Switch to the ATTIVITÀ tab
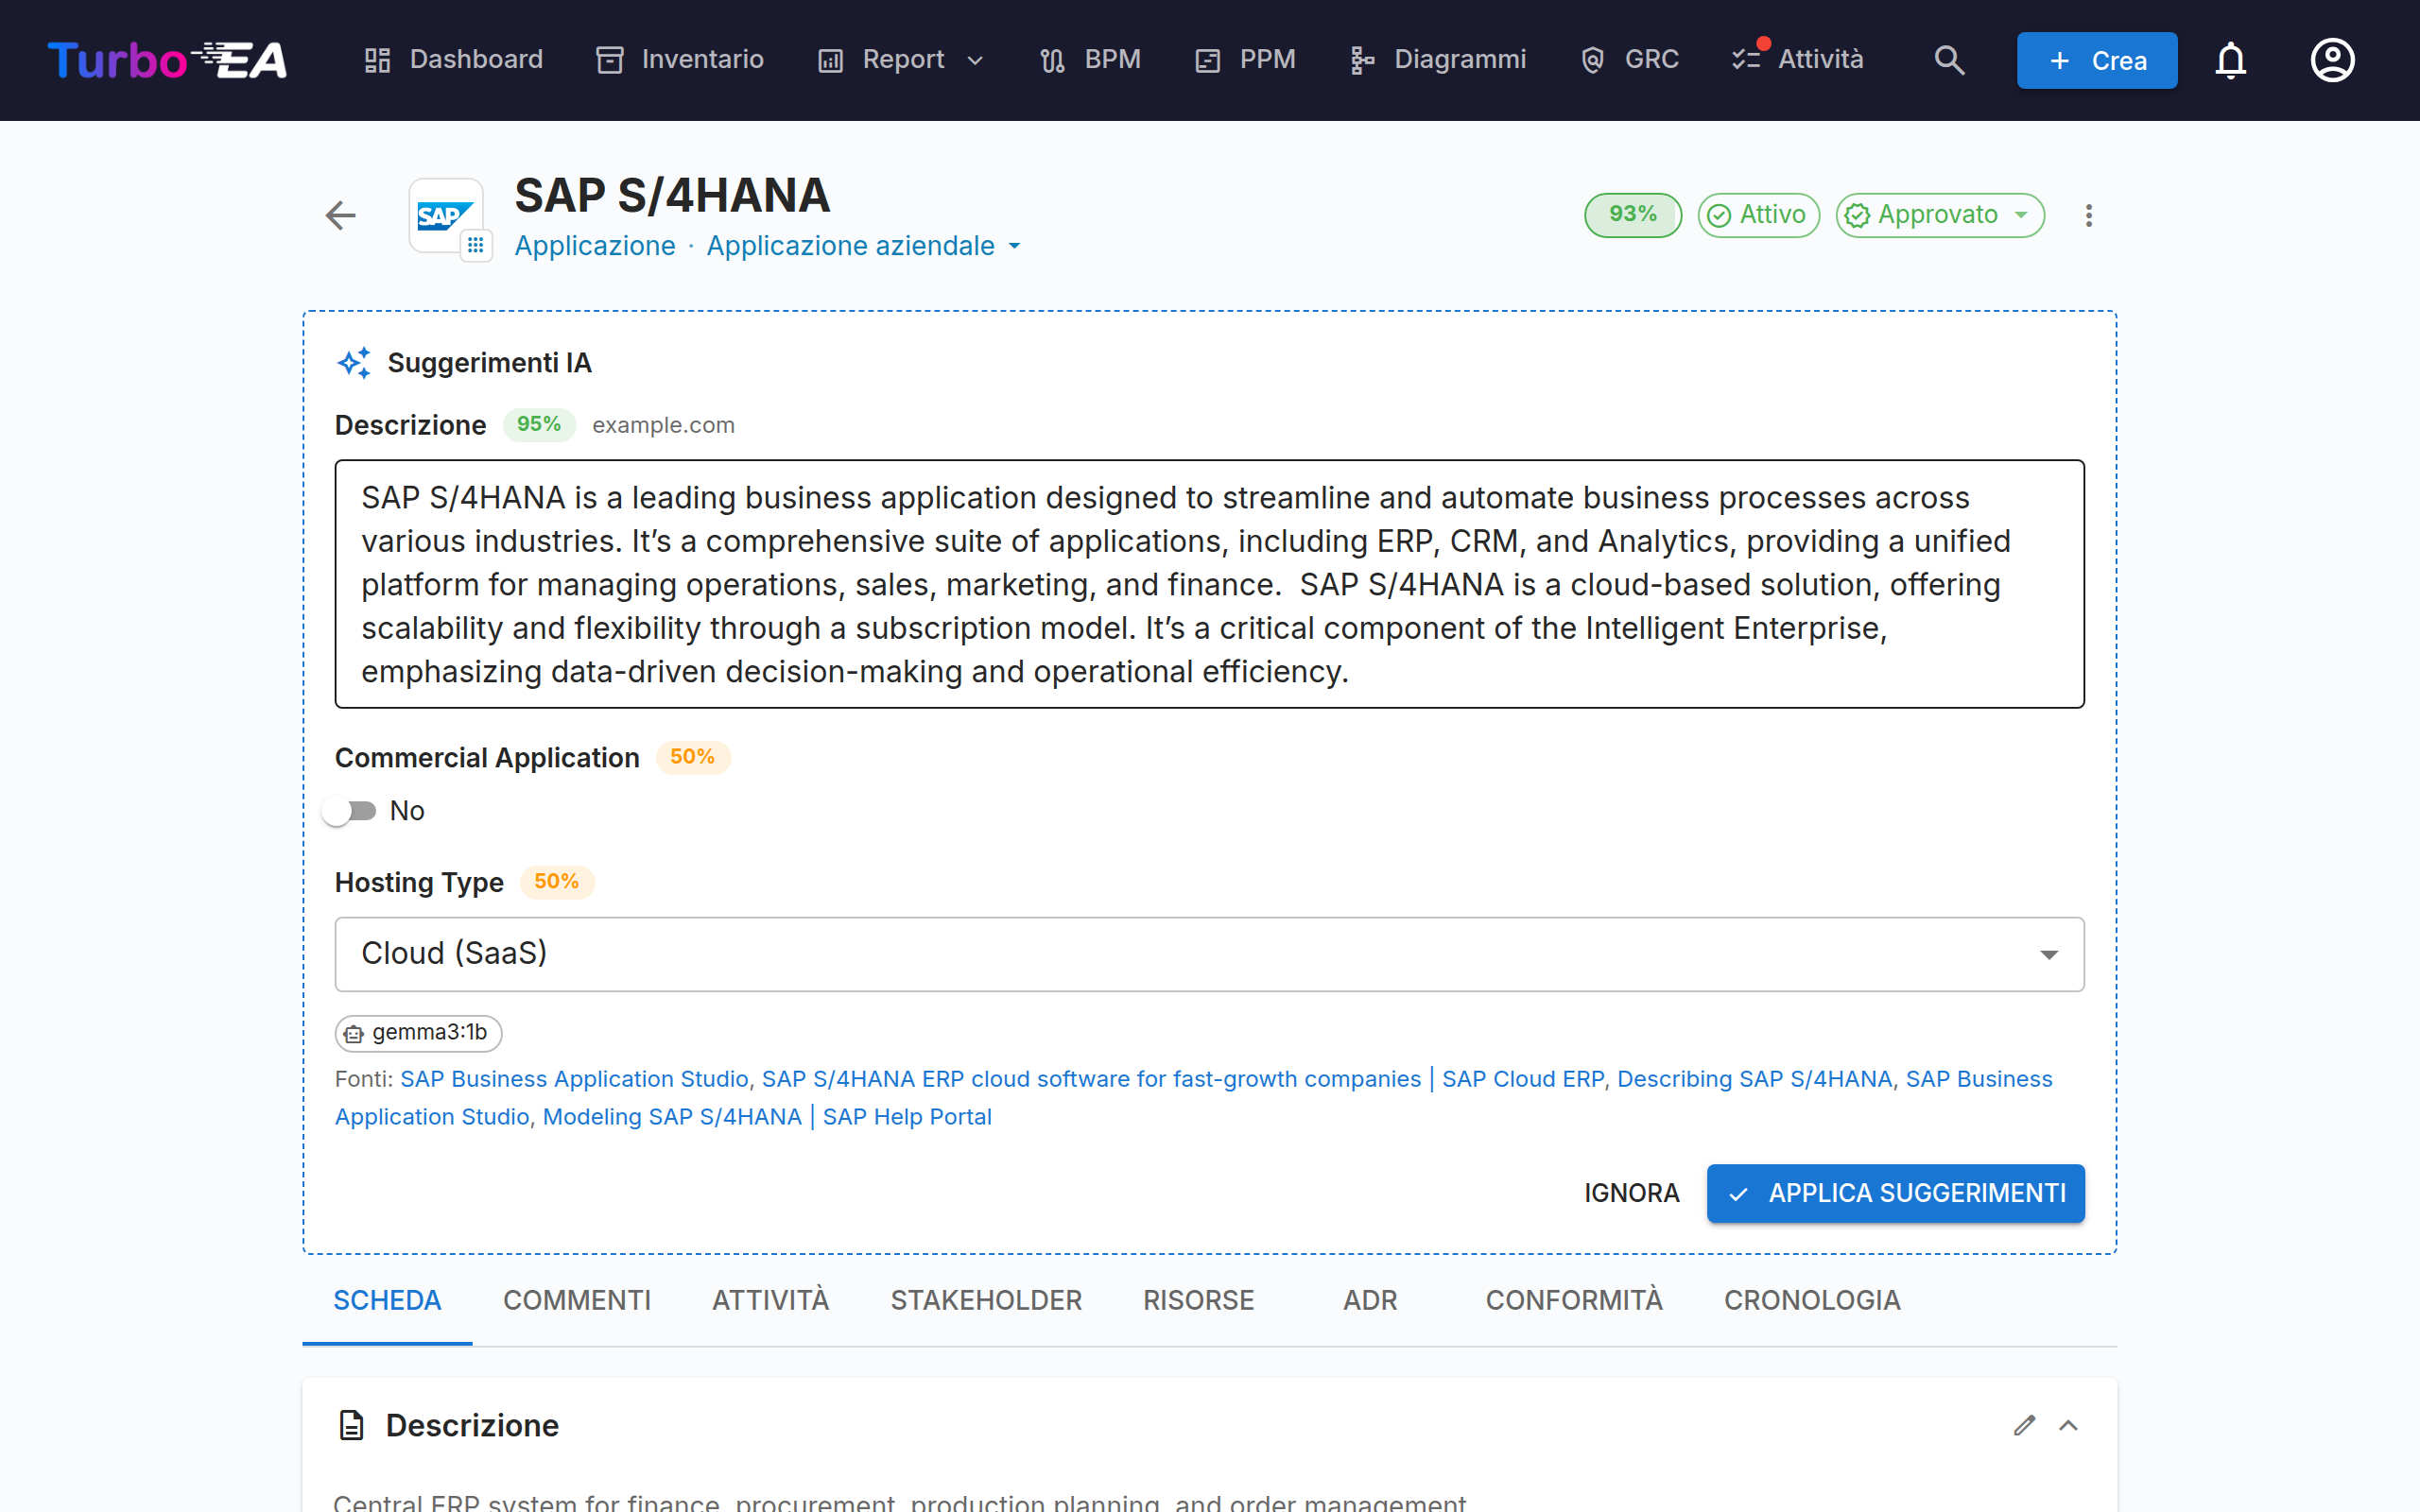 [x=770, y=1300]
